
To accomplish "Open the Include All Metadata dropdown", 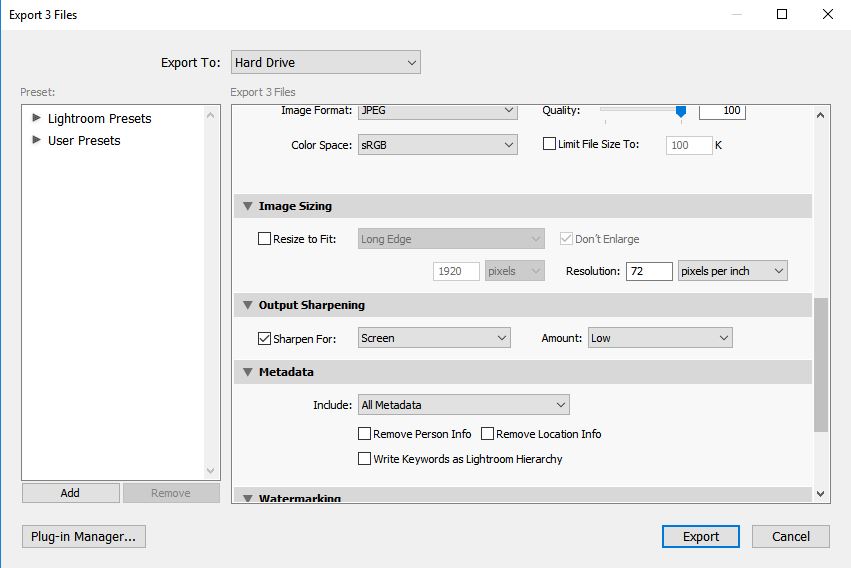I will 463,405.
